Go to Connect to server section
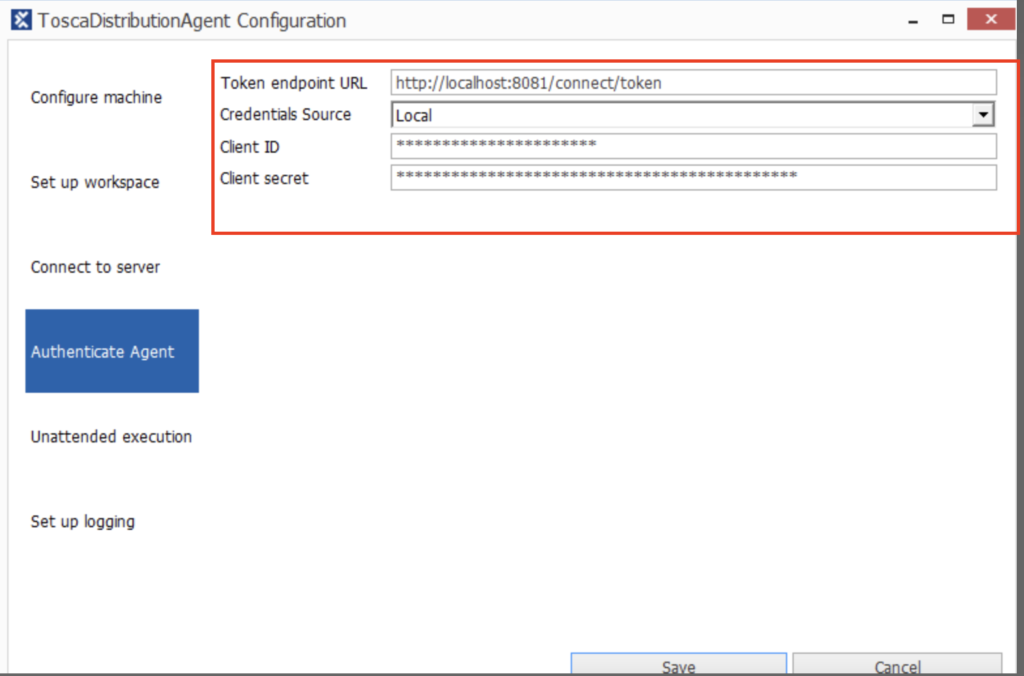 point(95,267)
